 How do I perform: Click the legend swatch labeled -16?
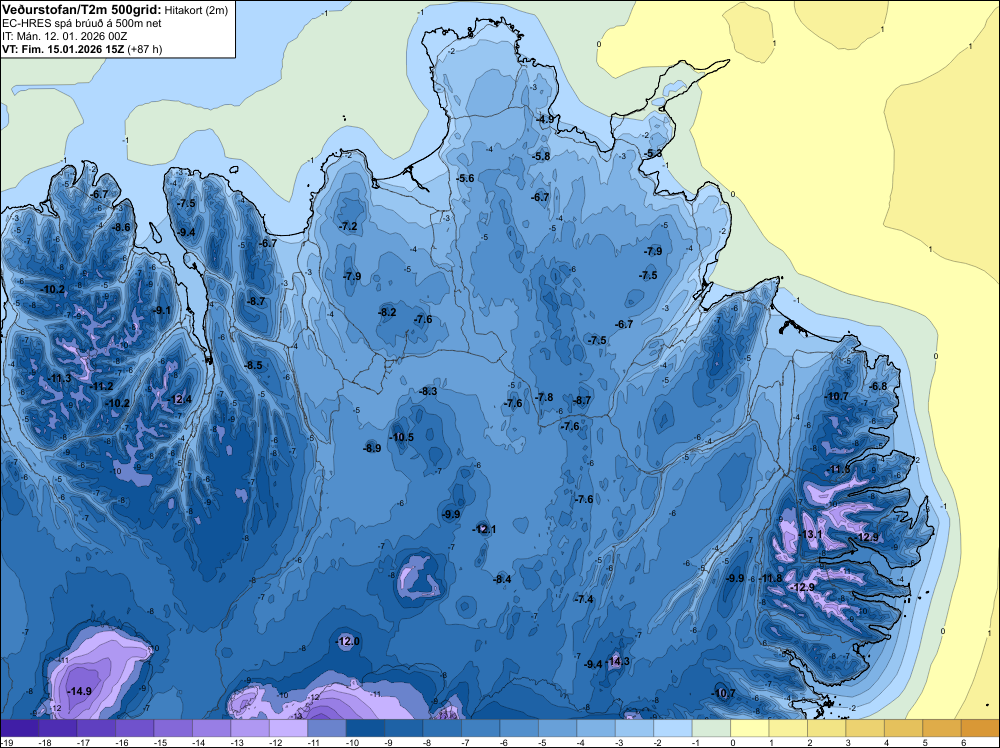134,728
